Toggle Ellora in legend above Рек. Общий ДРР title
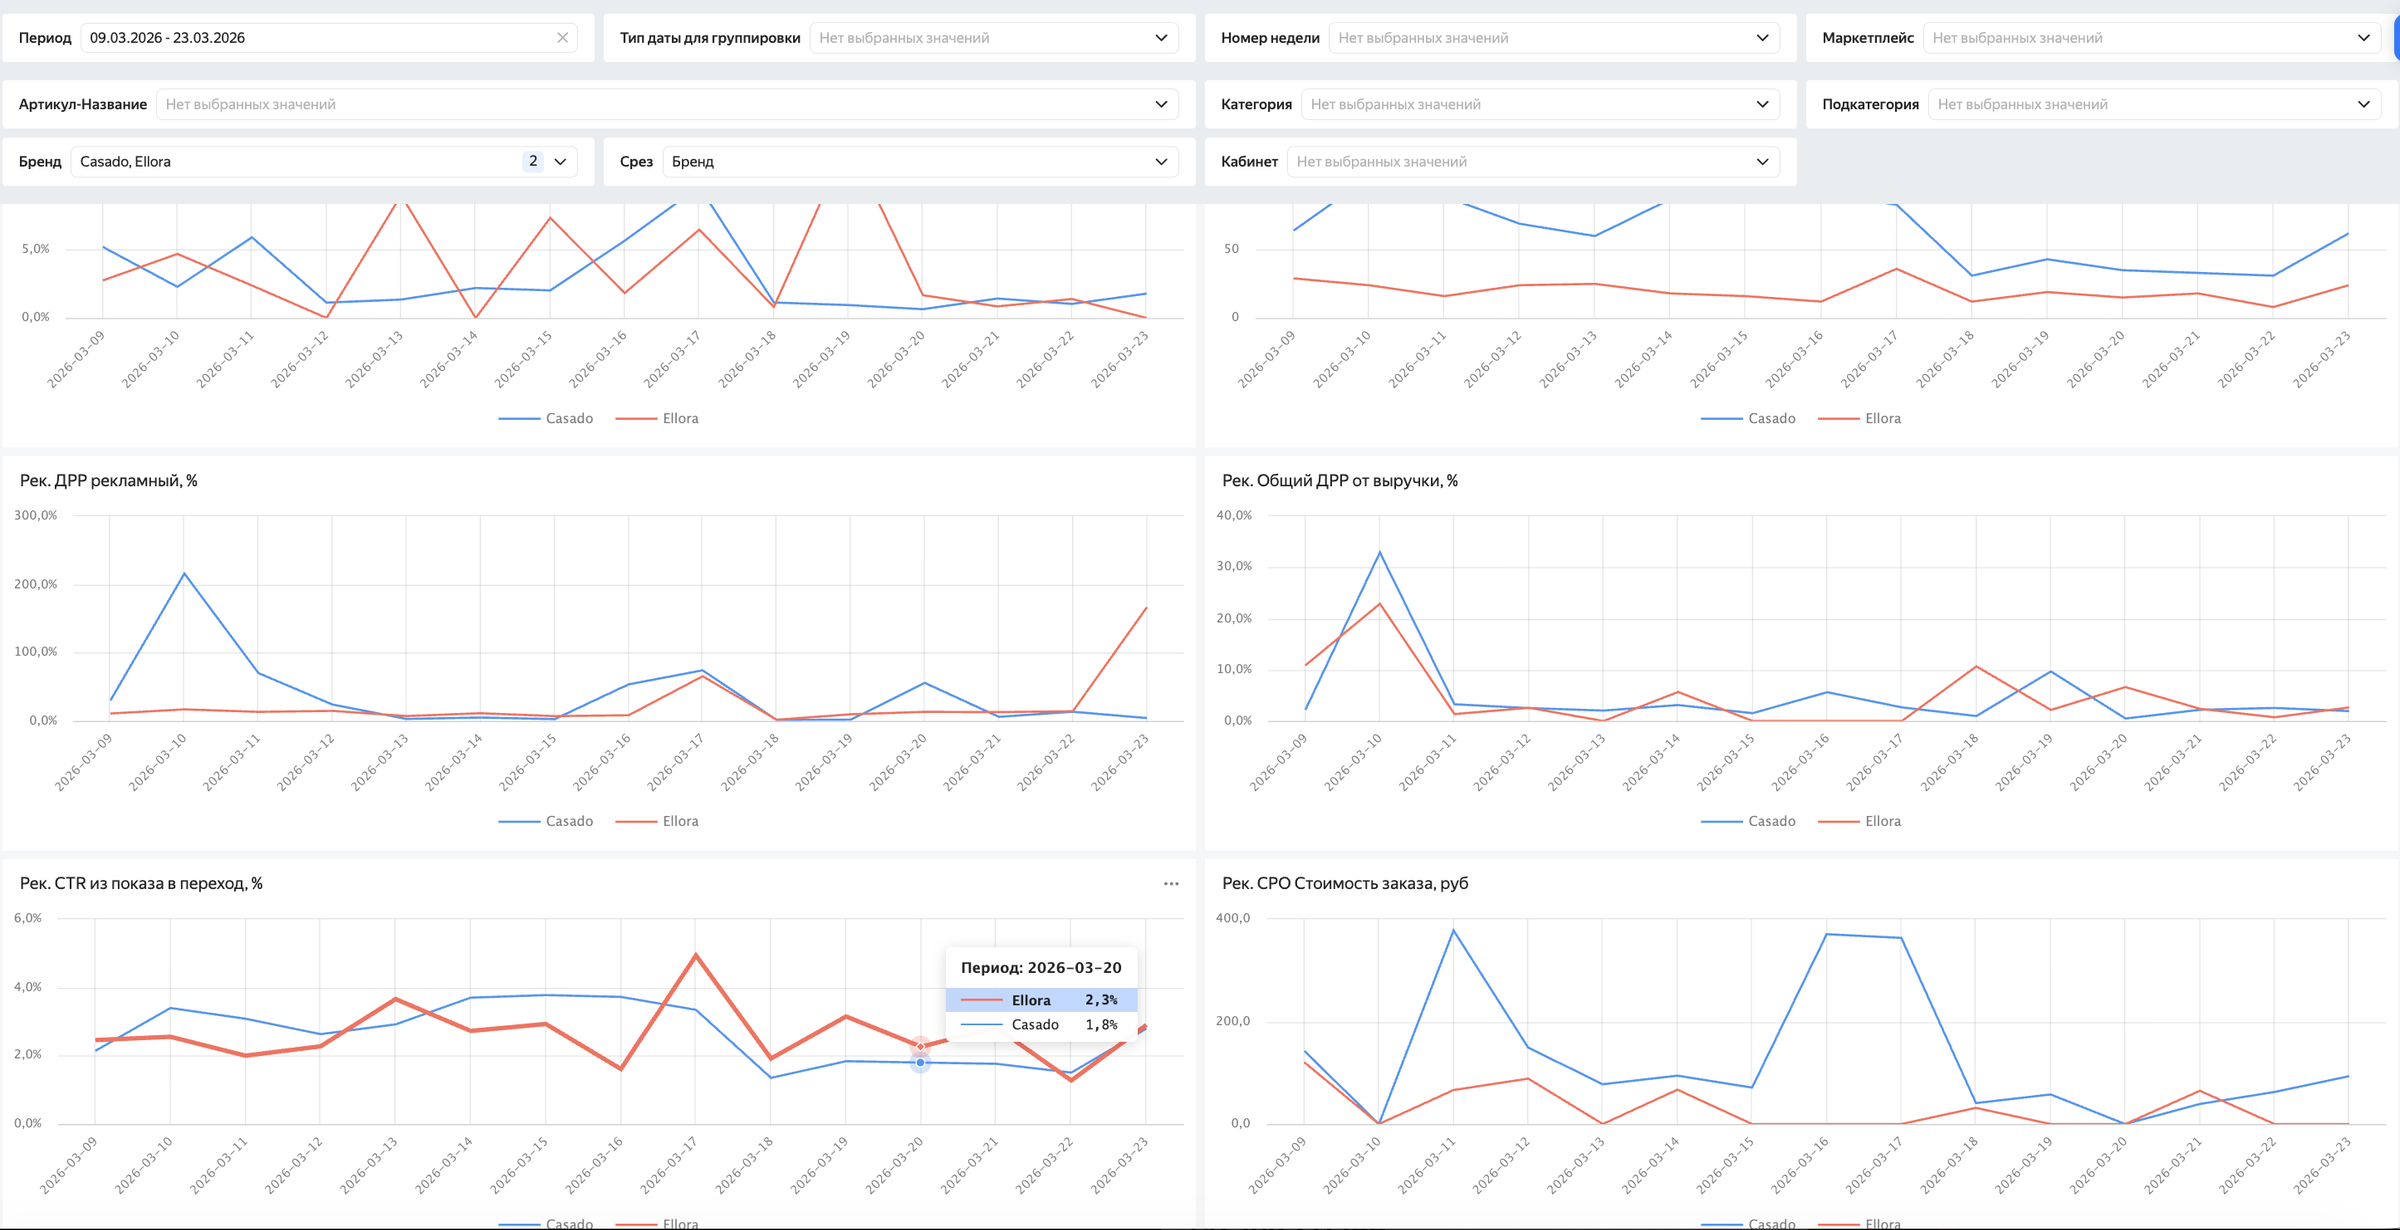The width and height of the screenshot is (2400, 1230). coord(1859,418)
